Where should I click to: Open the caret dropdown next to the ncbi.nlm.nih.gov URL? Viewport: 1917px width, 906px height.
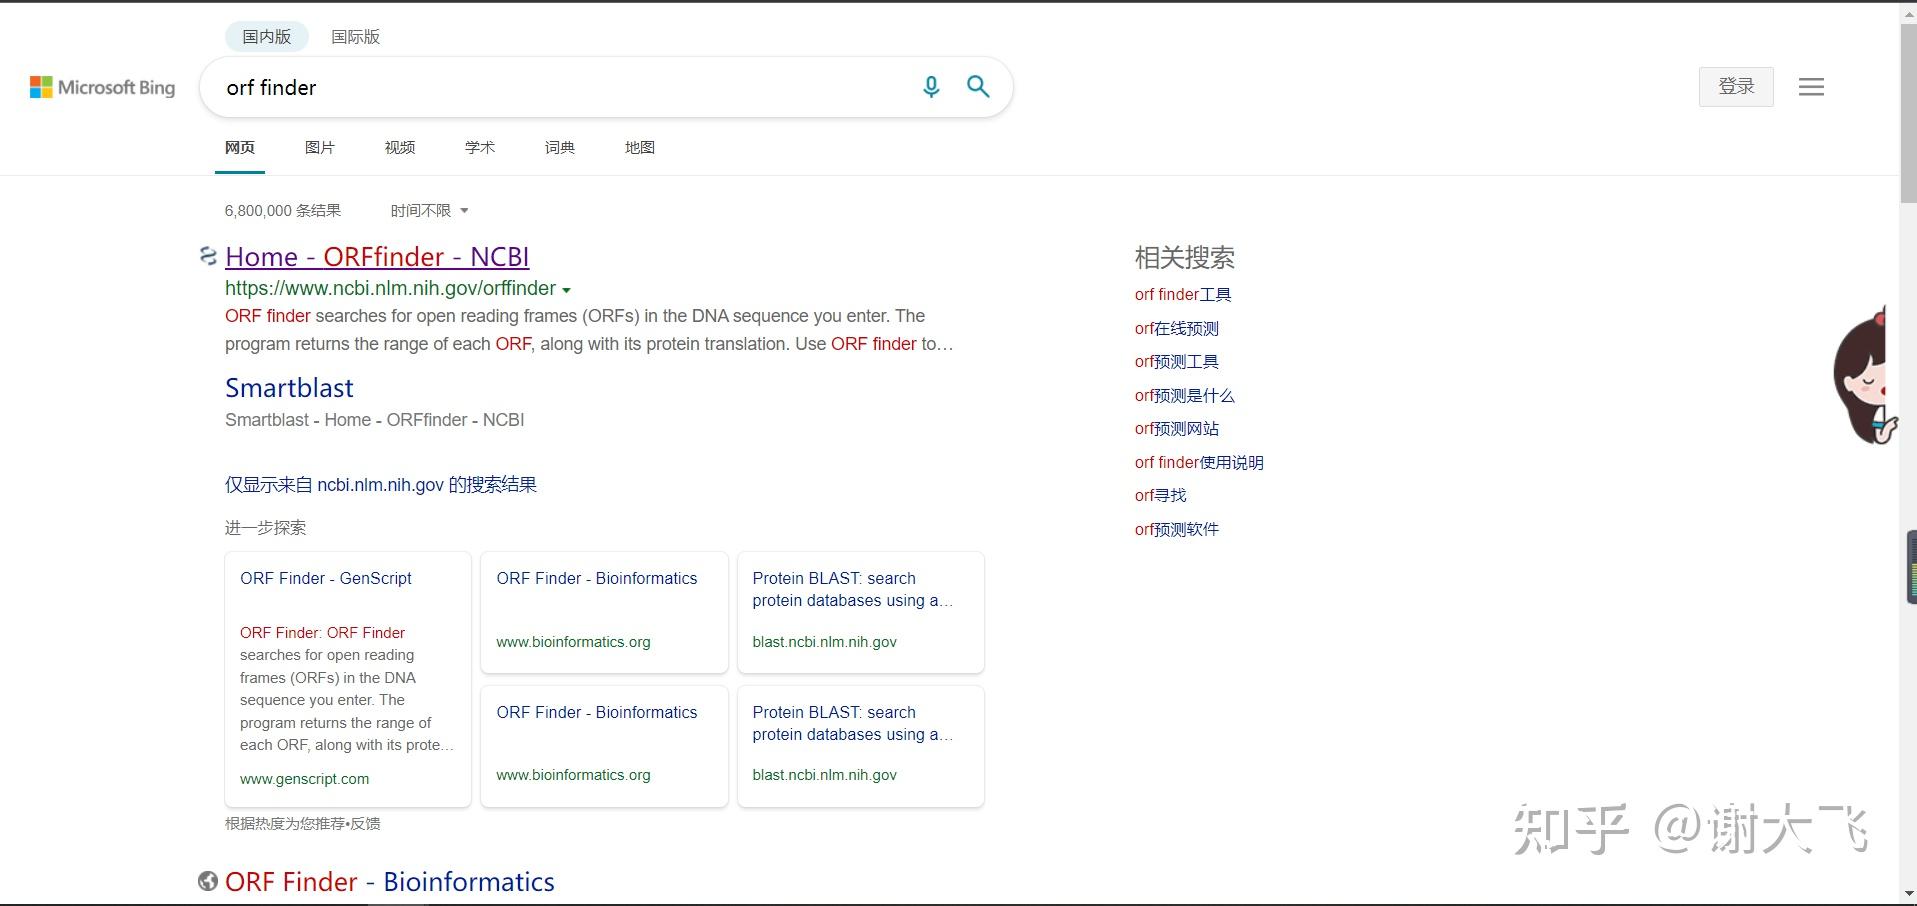click(x=568, y=290)
